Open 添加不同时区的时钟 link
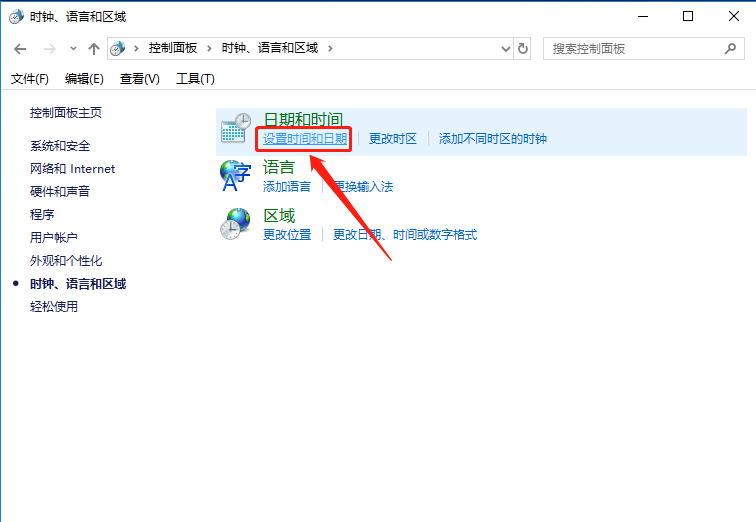The height and width of the screenshot is (522, 756). [492, 139]
